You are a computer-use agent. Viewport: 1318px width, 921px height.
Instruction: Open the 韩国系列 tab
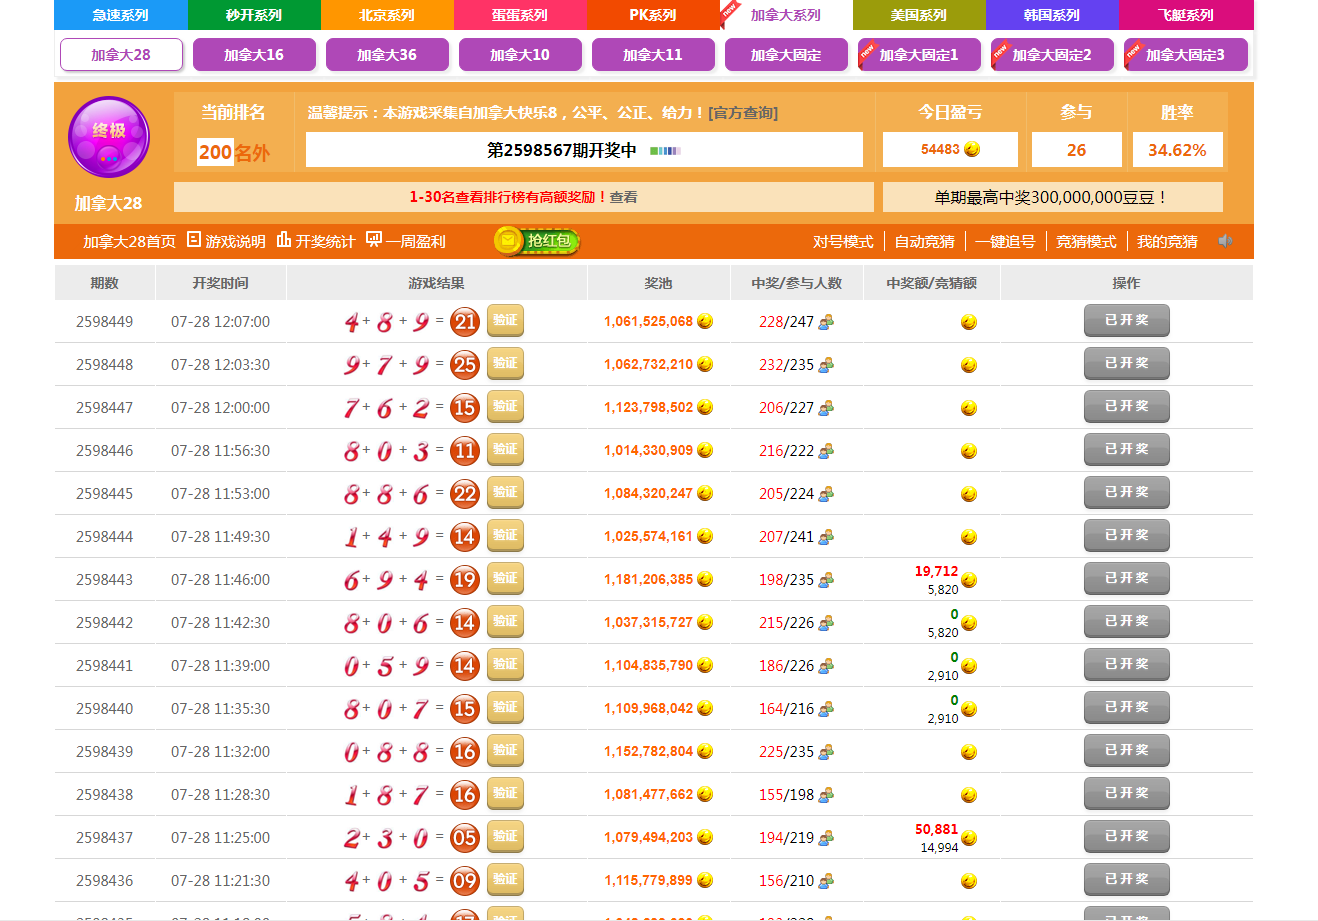1051,15
